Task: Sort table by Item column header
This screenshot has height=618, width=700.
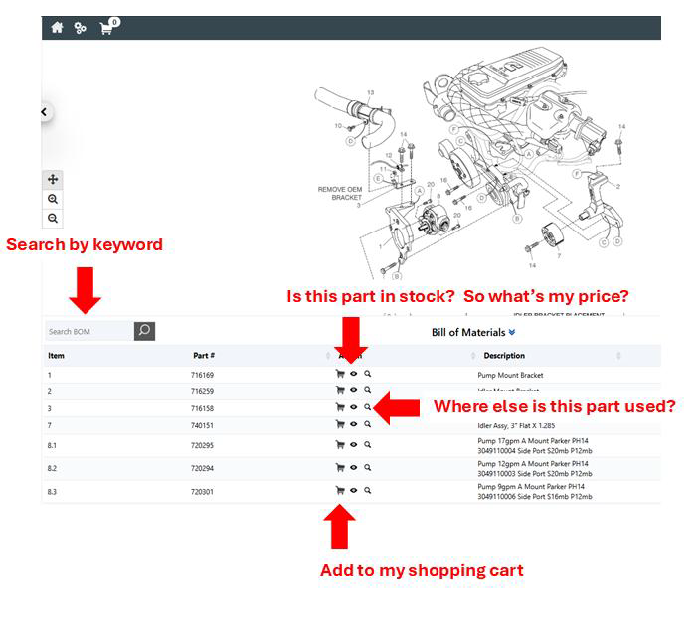Action: tap(57, 356)
